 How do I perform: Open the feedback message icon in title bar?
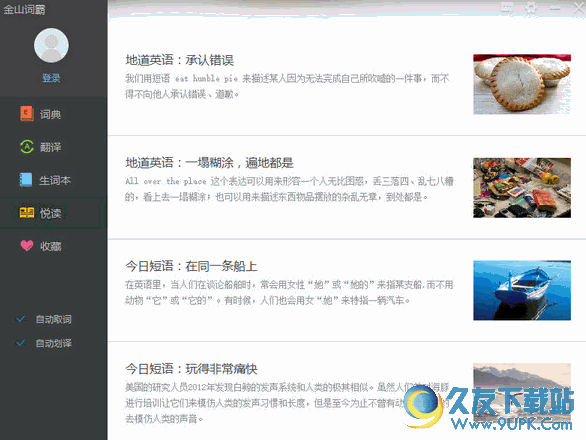(507, 7)
